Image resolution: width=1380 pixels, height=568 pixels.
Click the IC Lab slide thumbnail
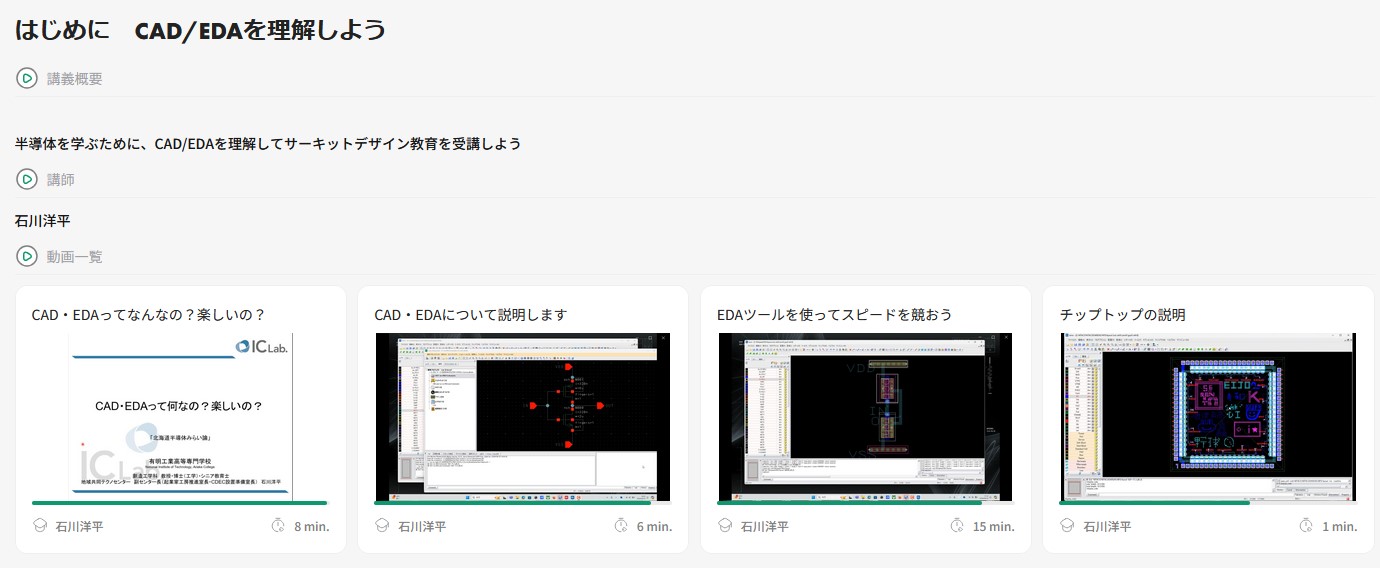point(180,415)
